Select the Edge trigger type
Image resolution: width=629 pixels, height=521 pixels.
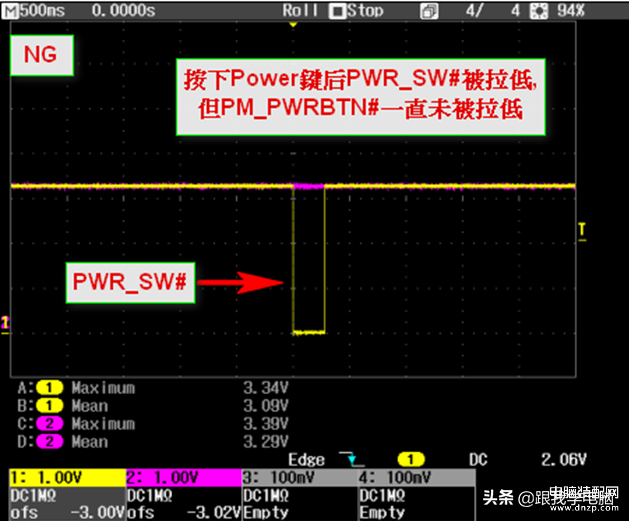(x=306, y=460)
